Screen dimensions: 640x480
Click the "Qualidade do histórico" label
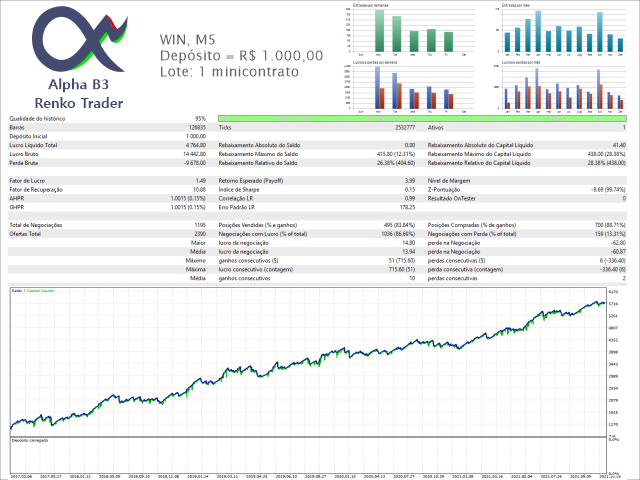(x=37, y=119)
